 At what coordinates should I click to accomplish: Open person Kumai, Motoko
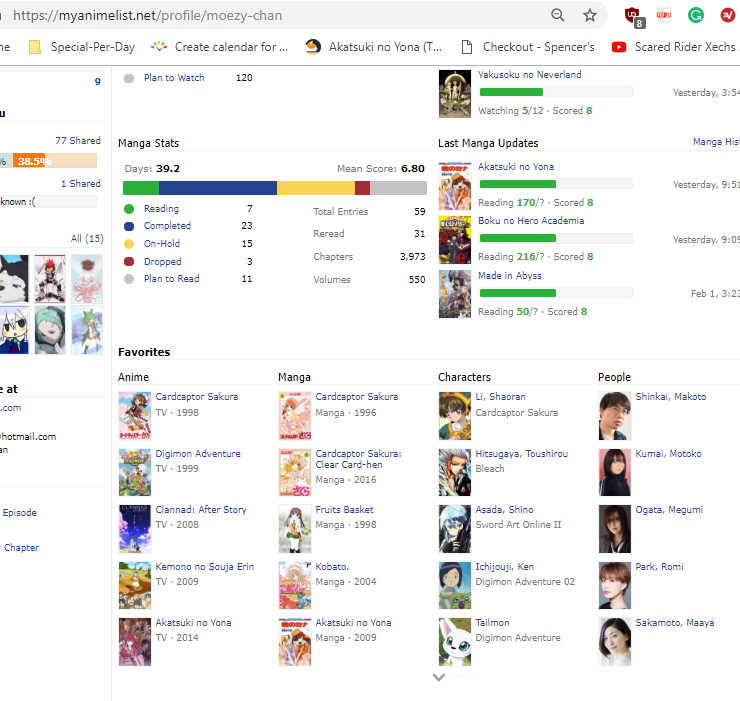click(668, 454)
